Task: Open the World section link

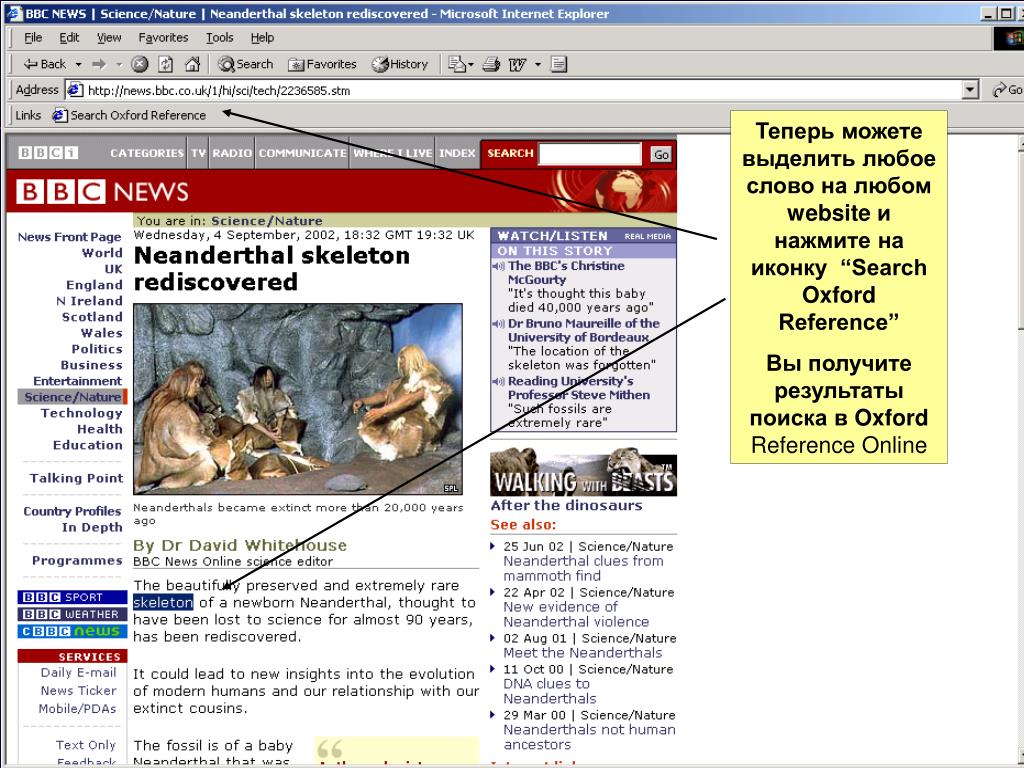Action: point(102,253)
